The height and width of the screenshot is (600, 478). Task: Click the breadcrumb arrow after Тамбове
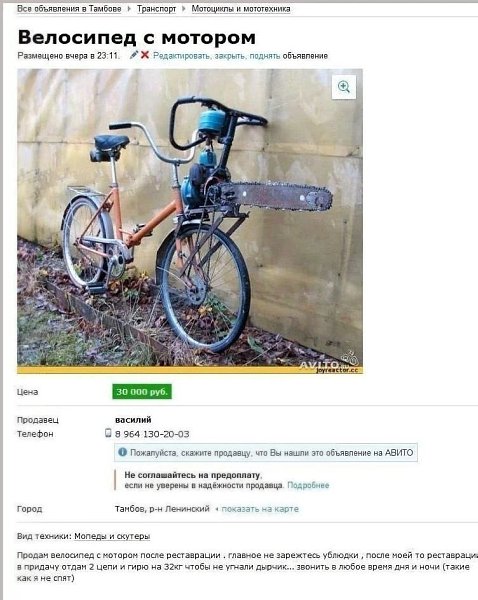click(x=129, y=8)
